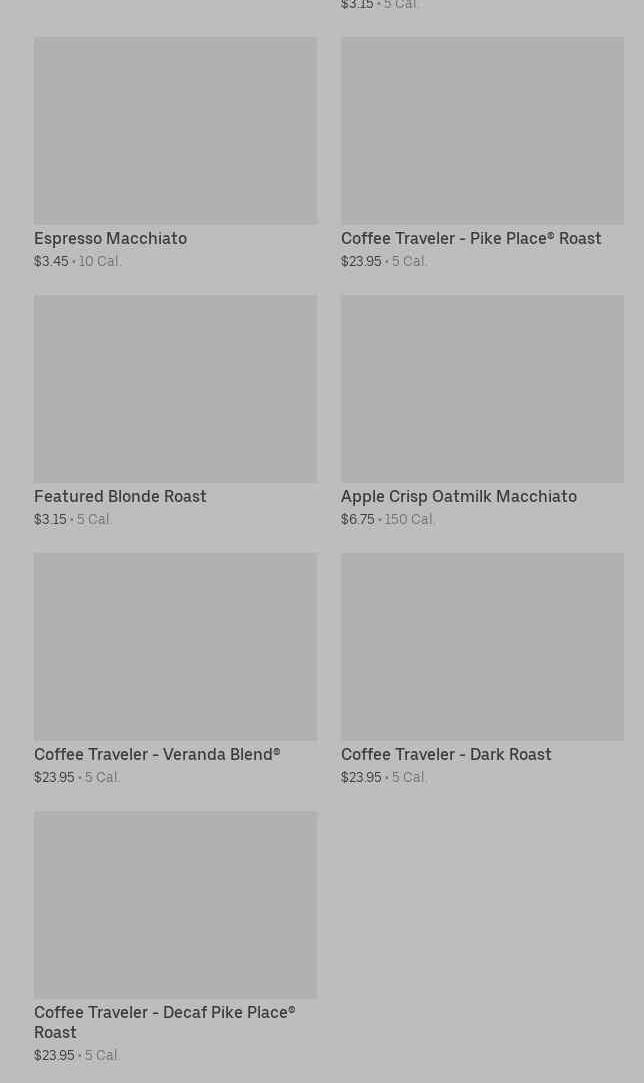Click the Featured Blonde Roast name
The image size is (644, 1083).
pos(120,497)
